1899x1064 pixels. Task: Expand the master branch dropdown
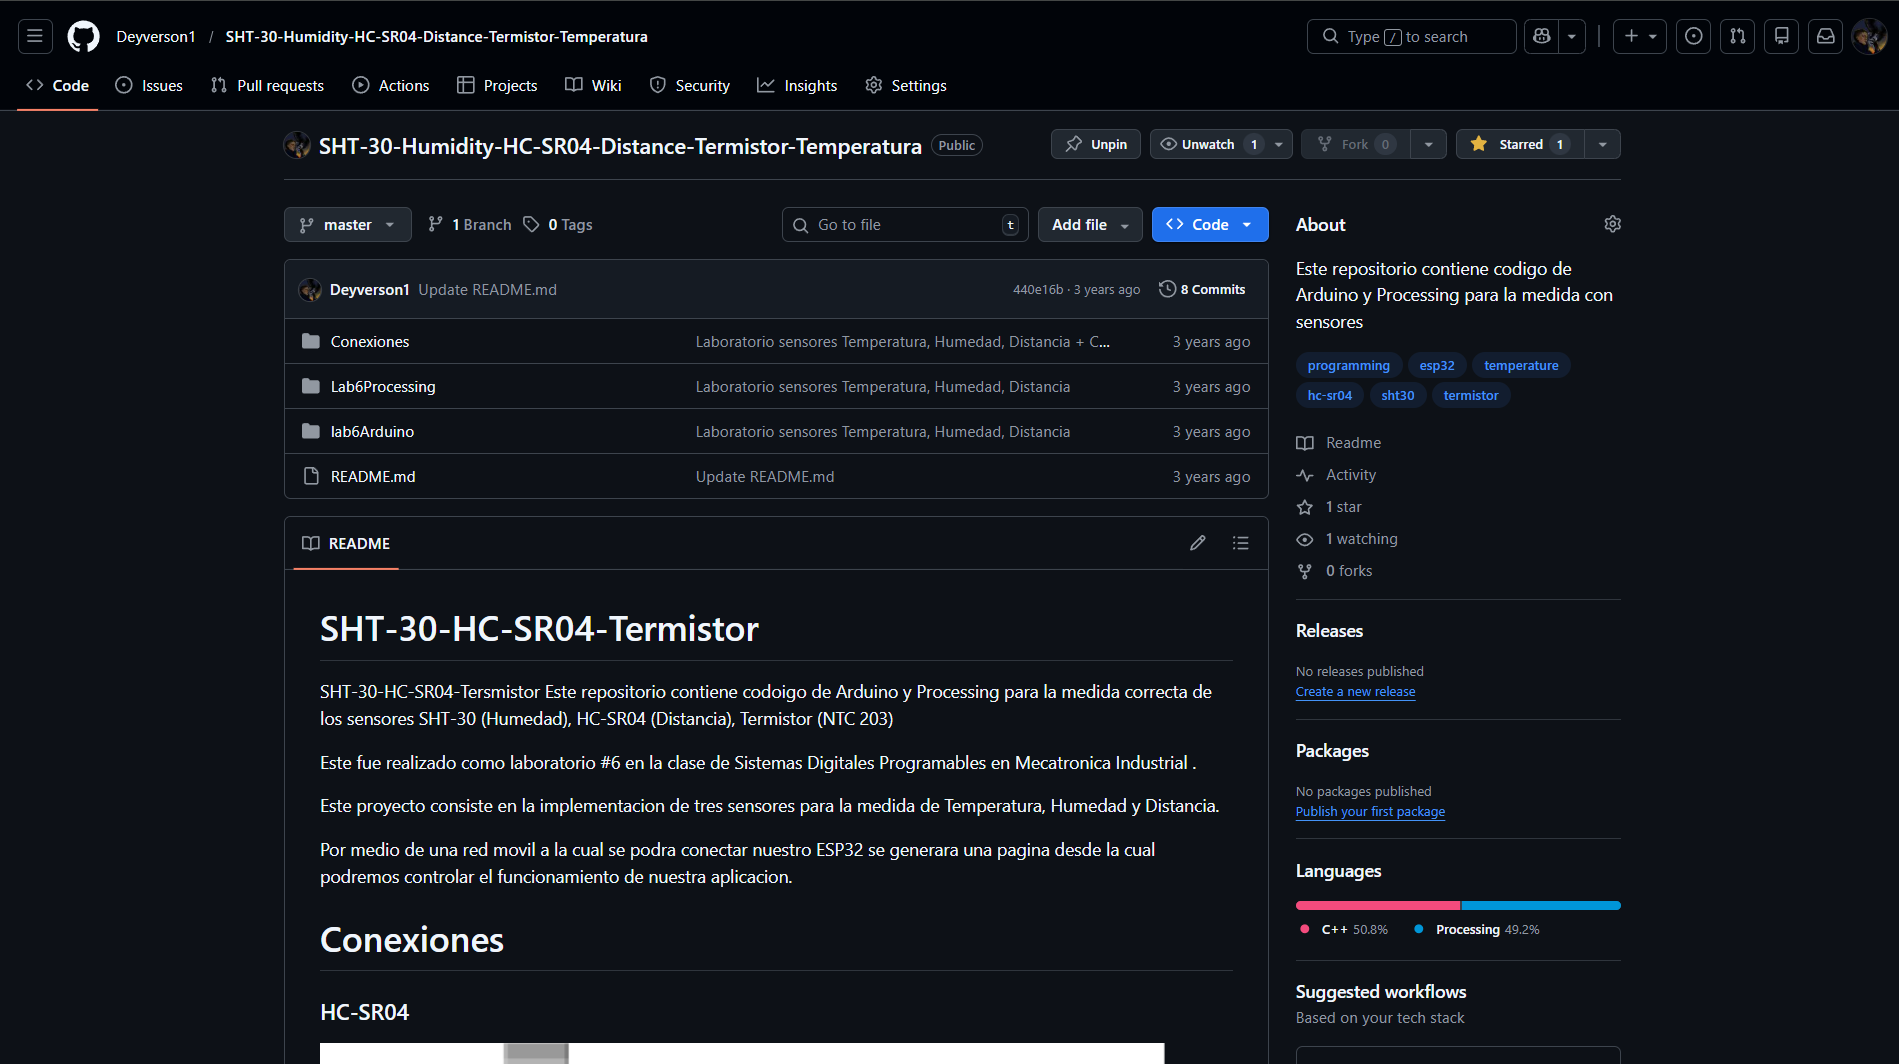(347, 225)
